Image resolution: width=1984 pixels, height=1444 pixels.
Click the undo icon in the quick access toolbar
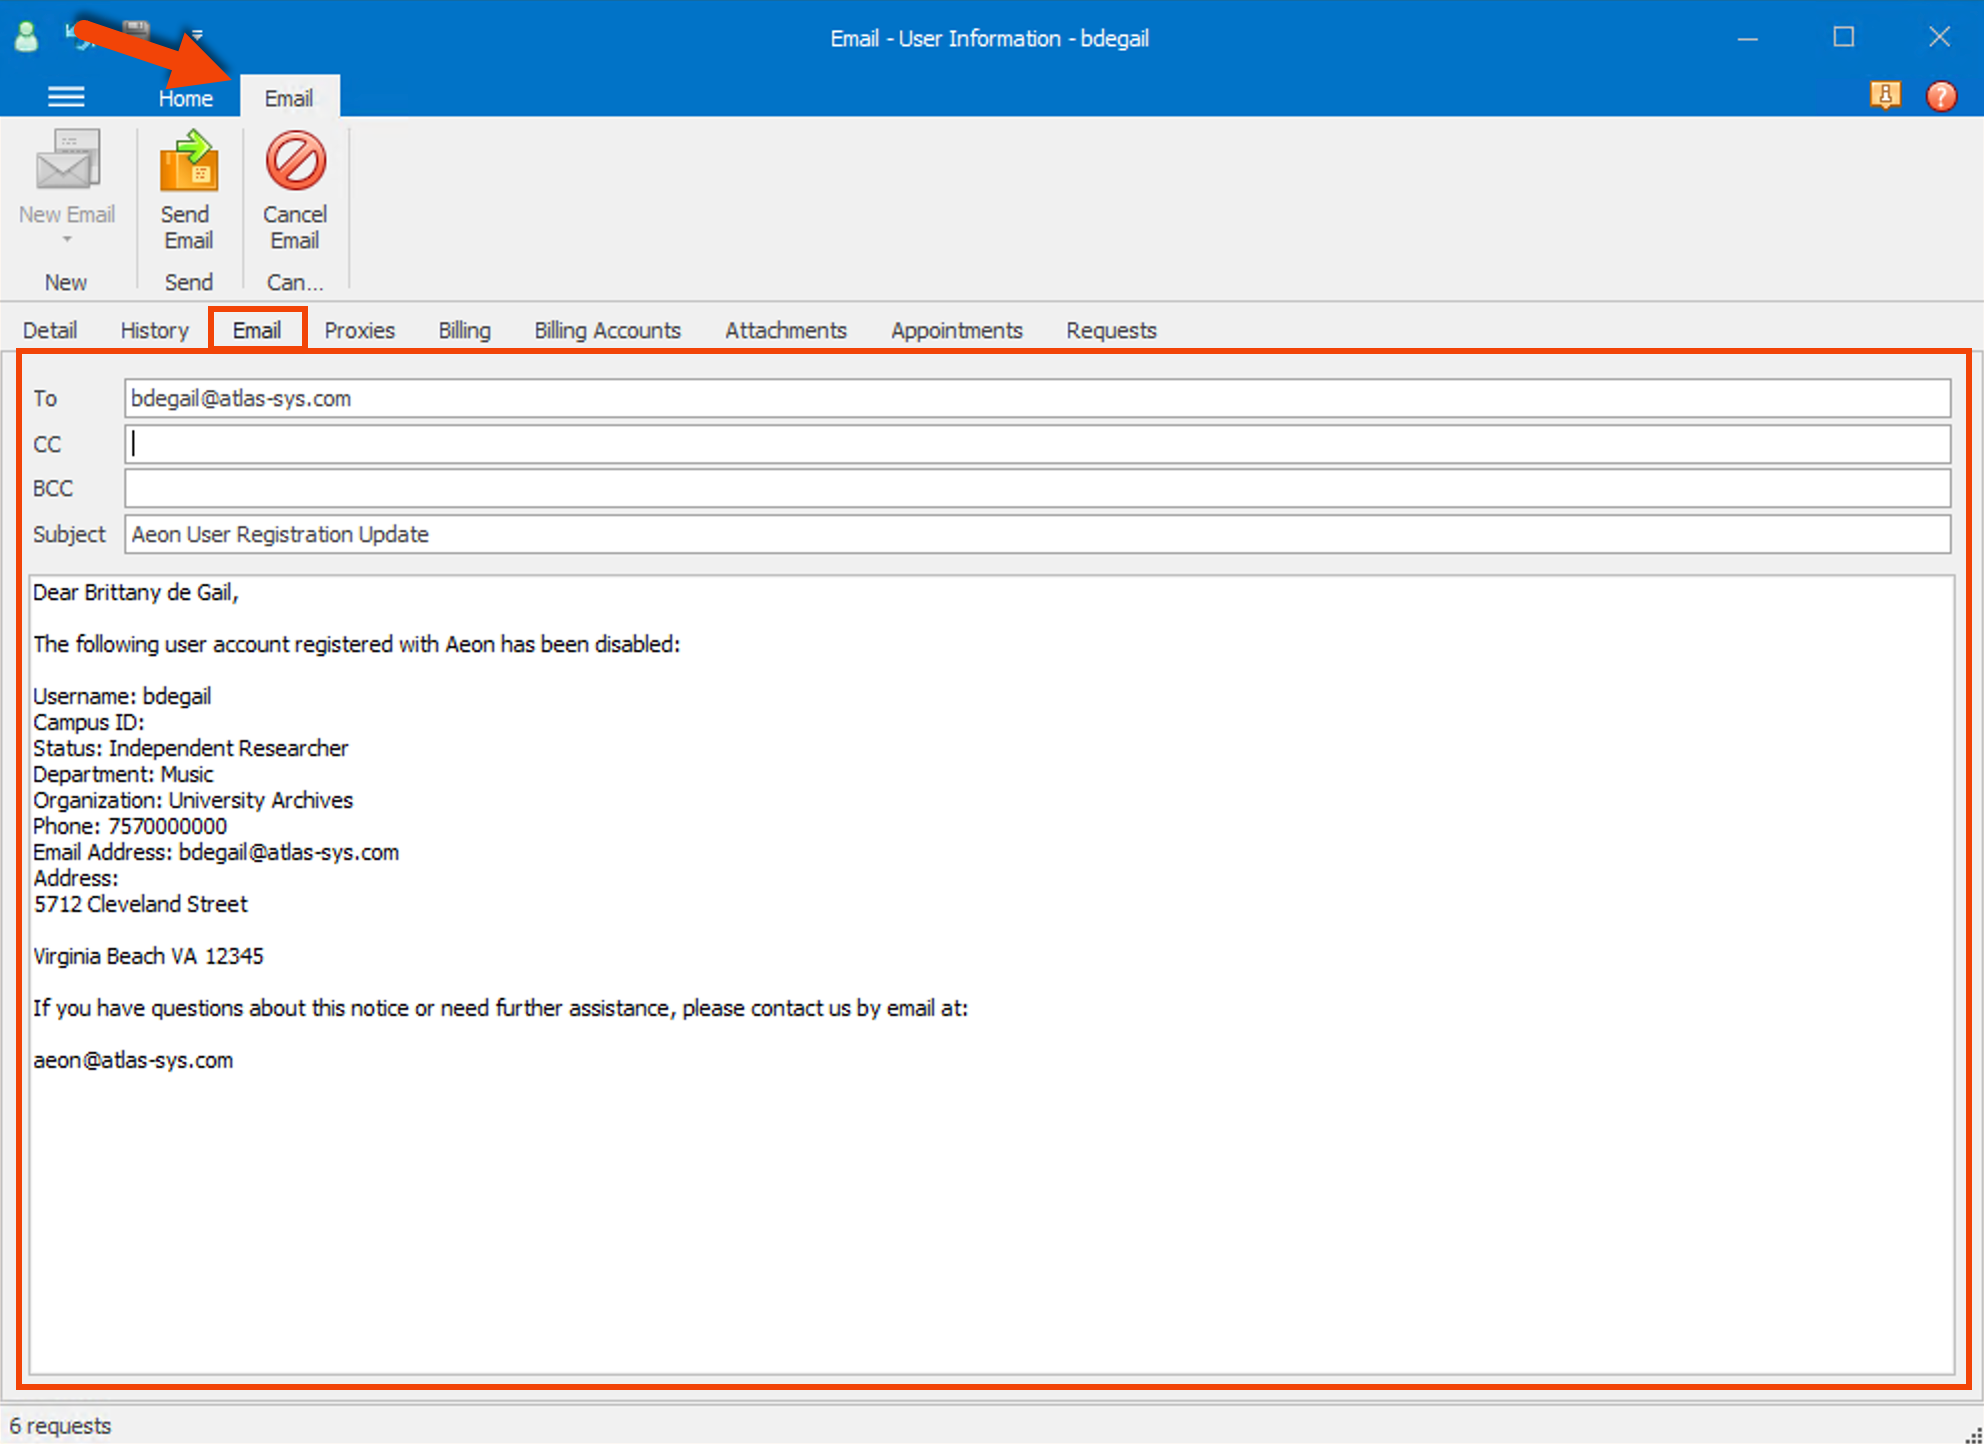click(x=74, y=36)
